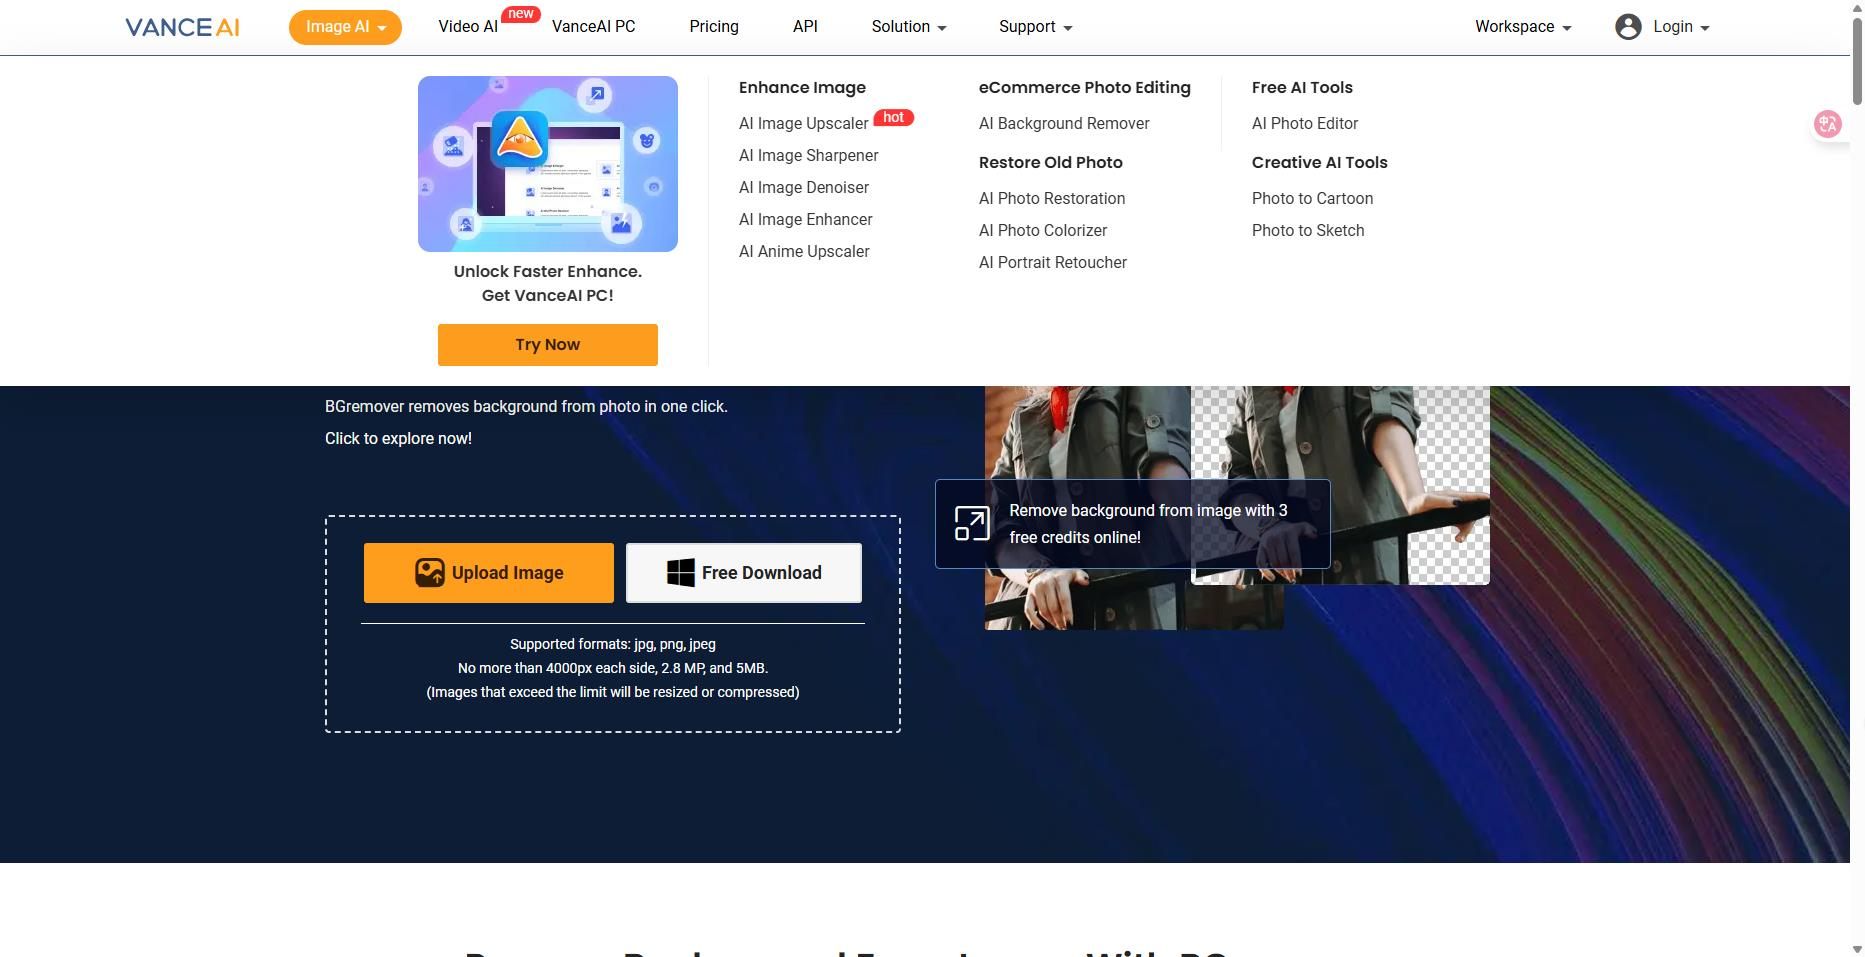Viewport: 1865px width, 957px height.
Task: Open AI Photo Colorizer
Action: click(1043, 231)
